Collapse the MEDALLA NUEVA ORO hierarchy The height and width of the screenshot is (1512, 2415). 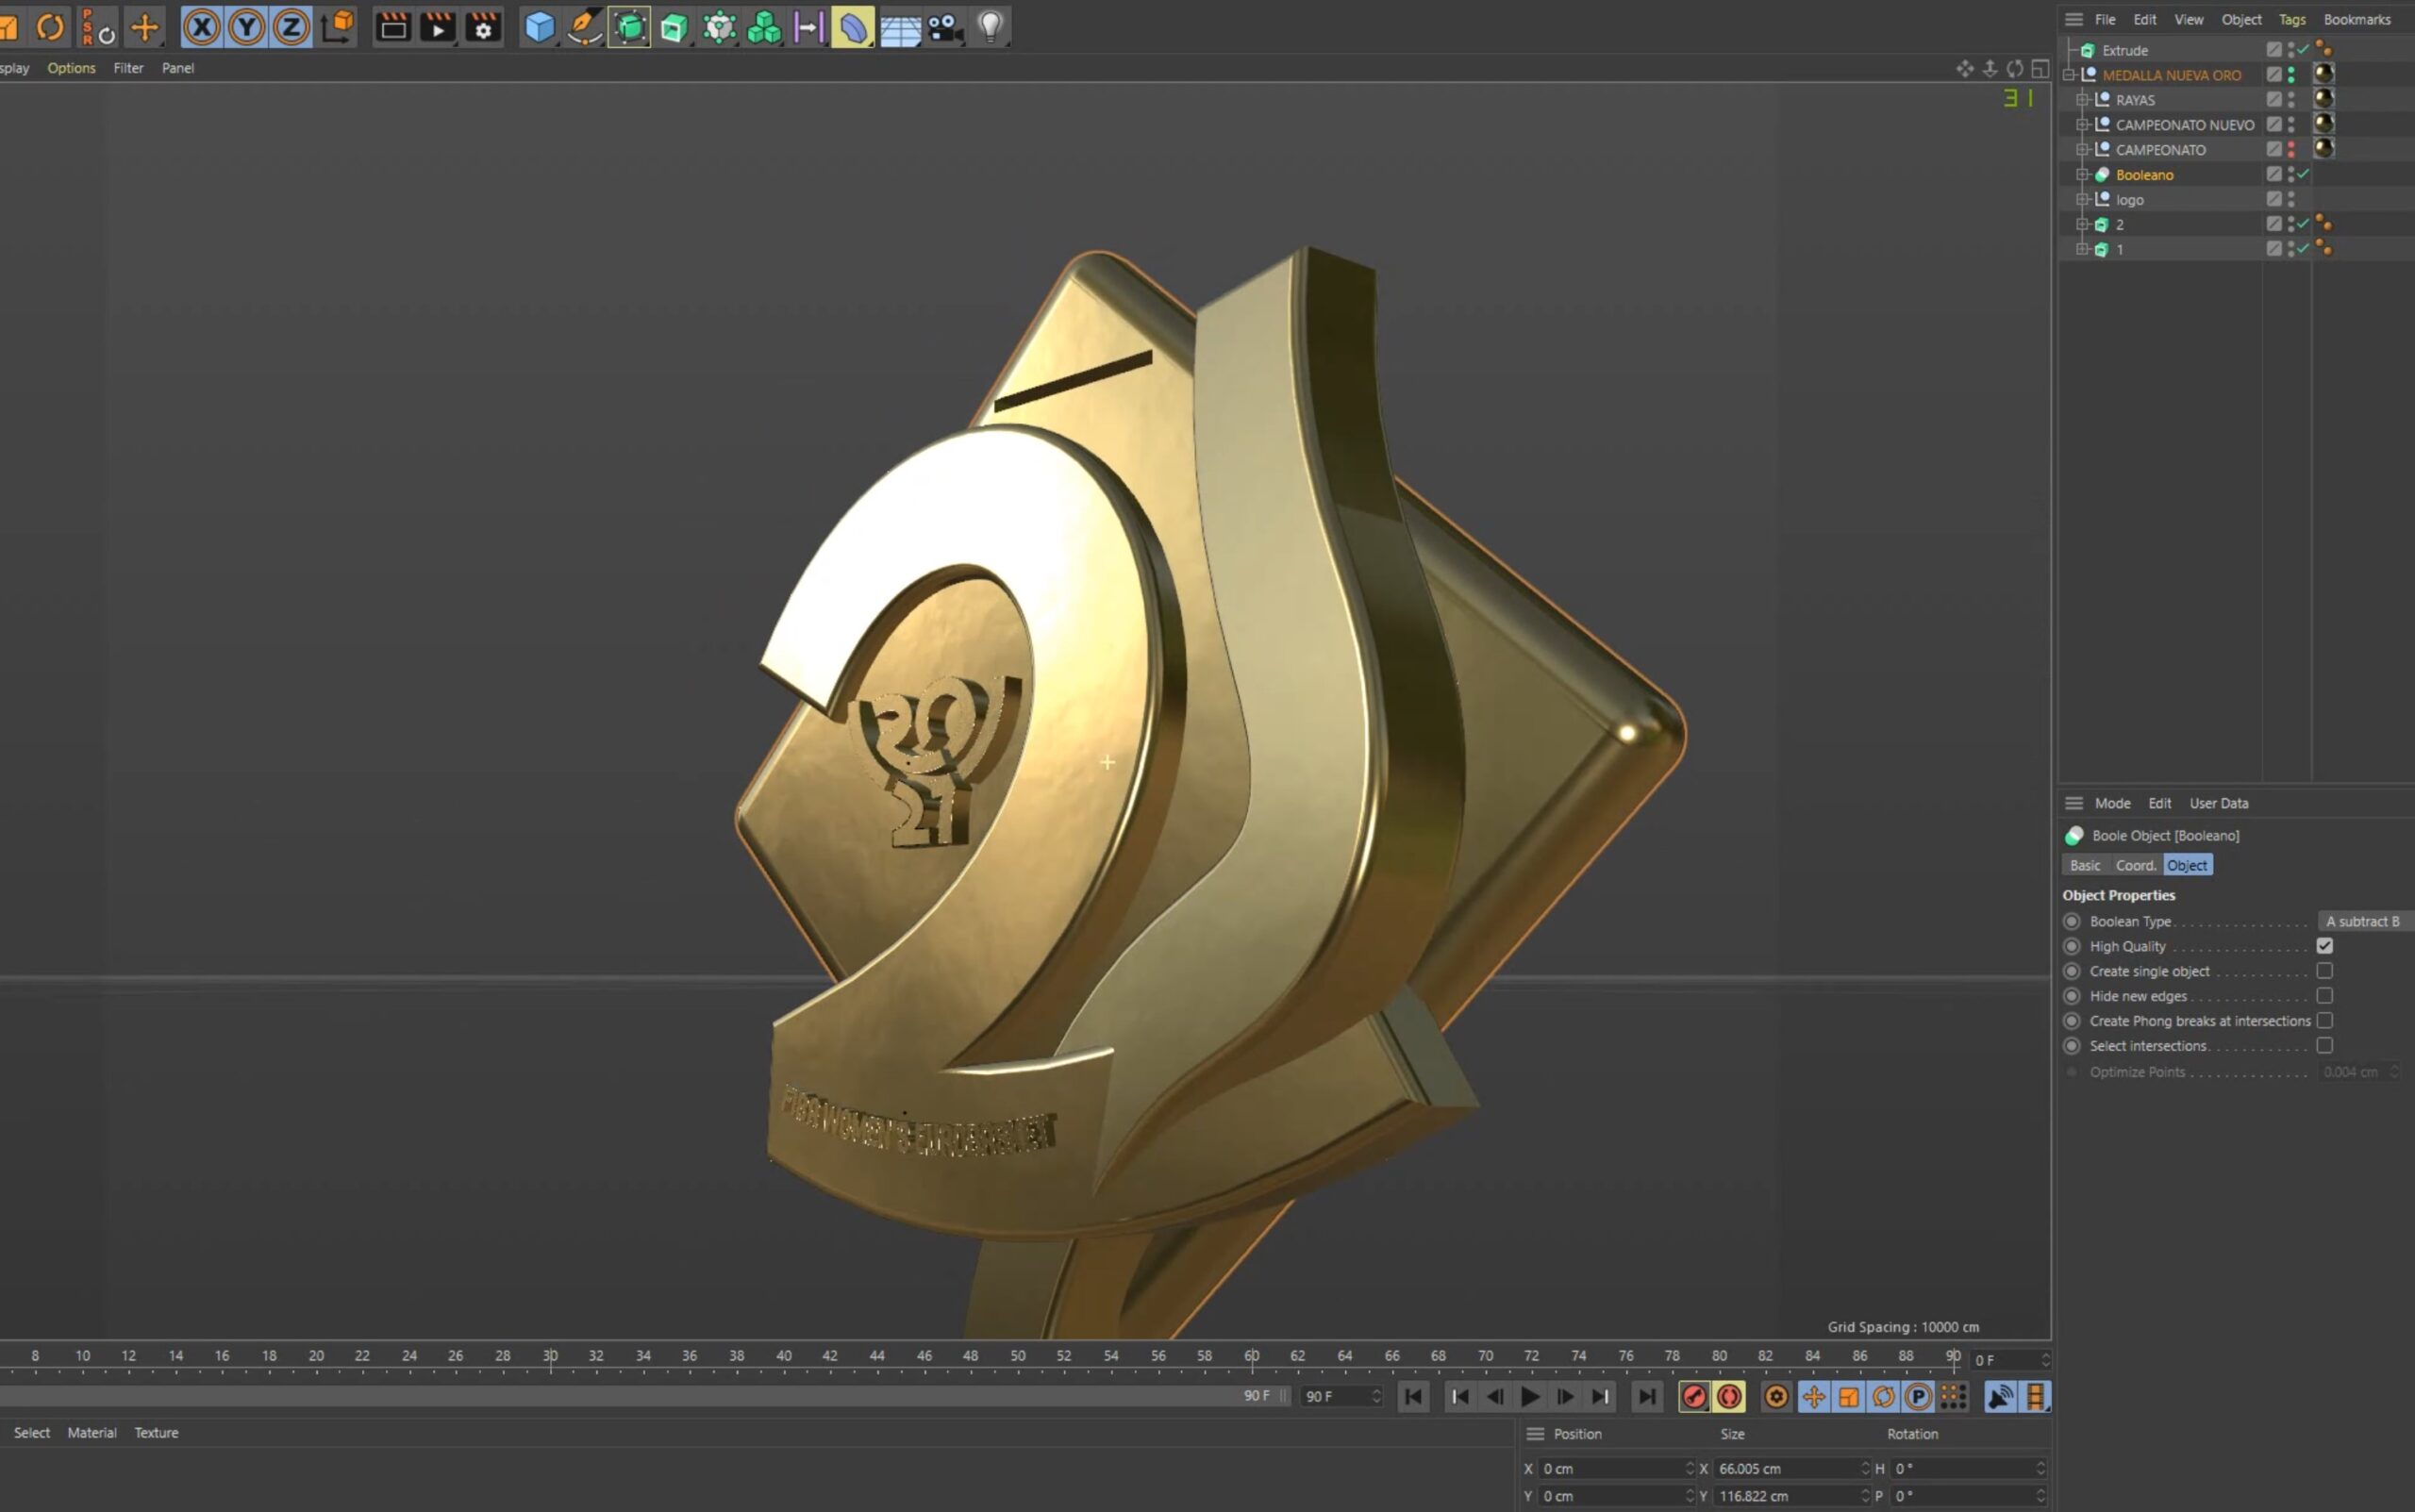(x=2071, y=74)
